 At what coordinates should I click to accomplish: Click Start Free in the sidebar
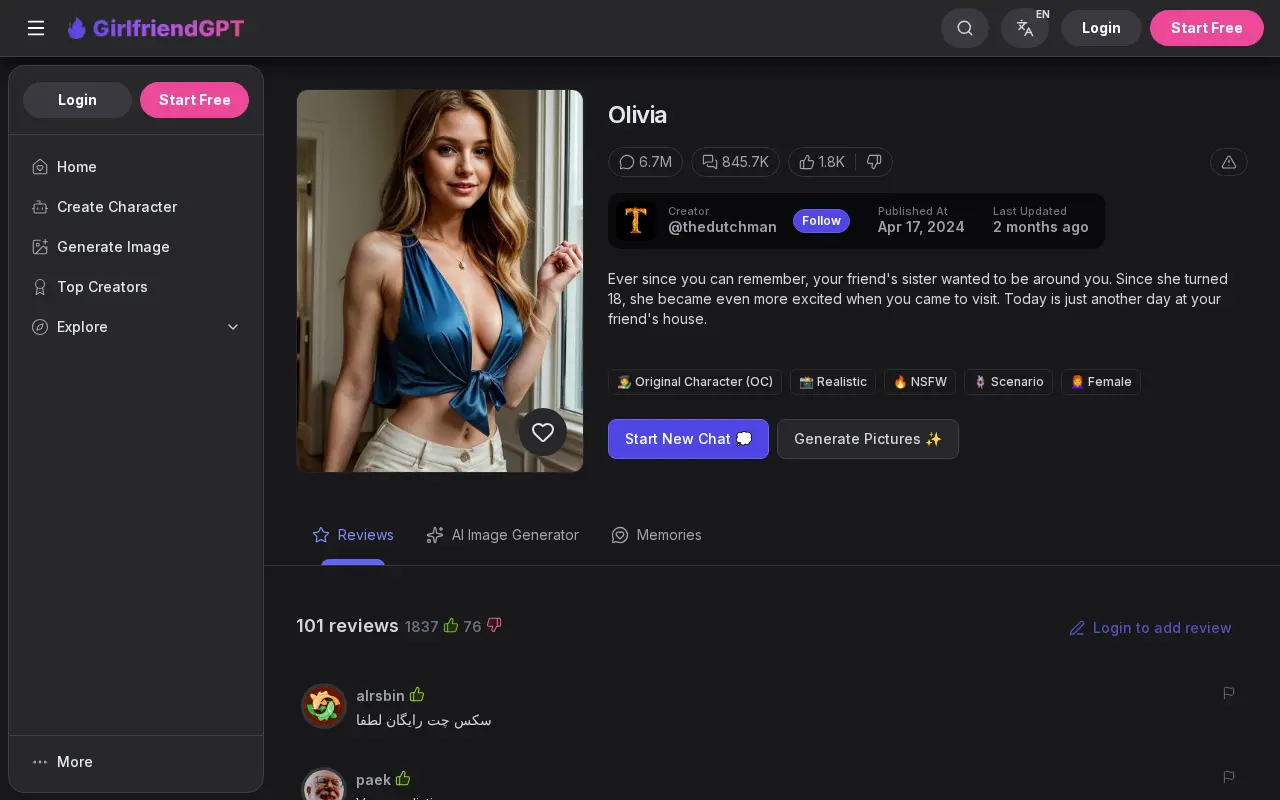195,100
